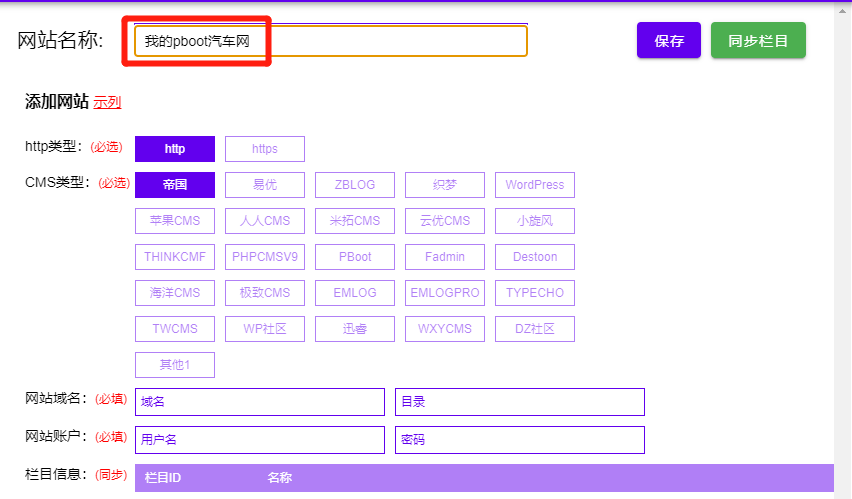Choose WP社区 CMS type
Image resolution: width=852 pixels, height=499 pixels.
[265, 329]
